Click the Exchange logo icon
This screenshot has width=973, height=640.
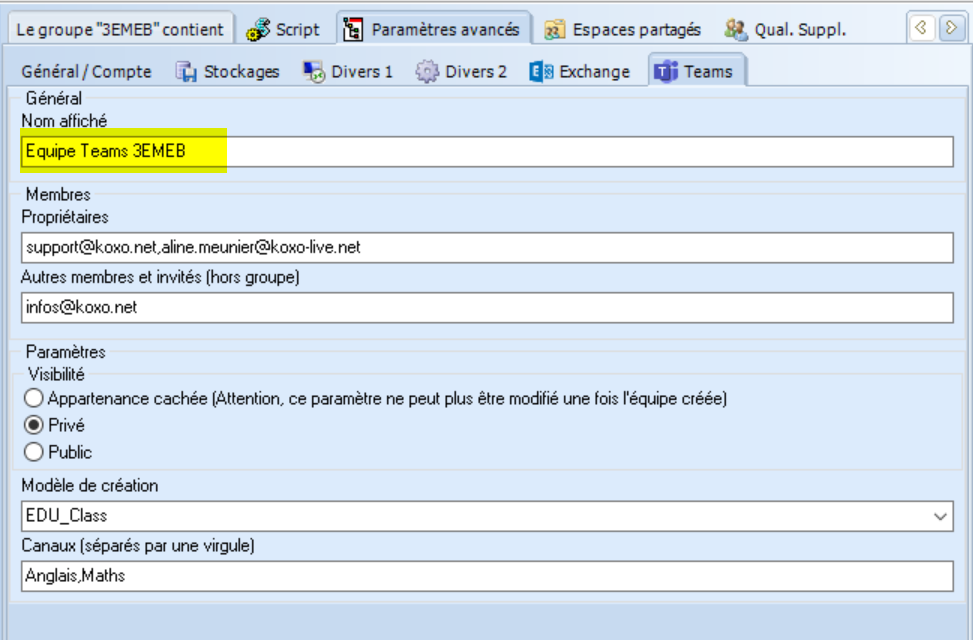click(x=541, y=72)
